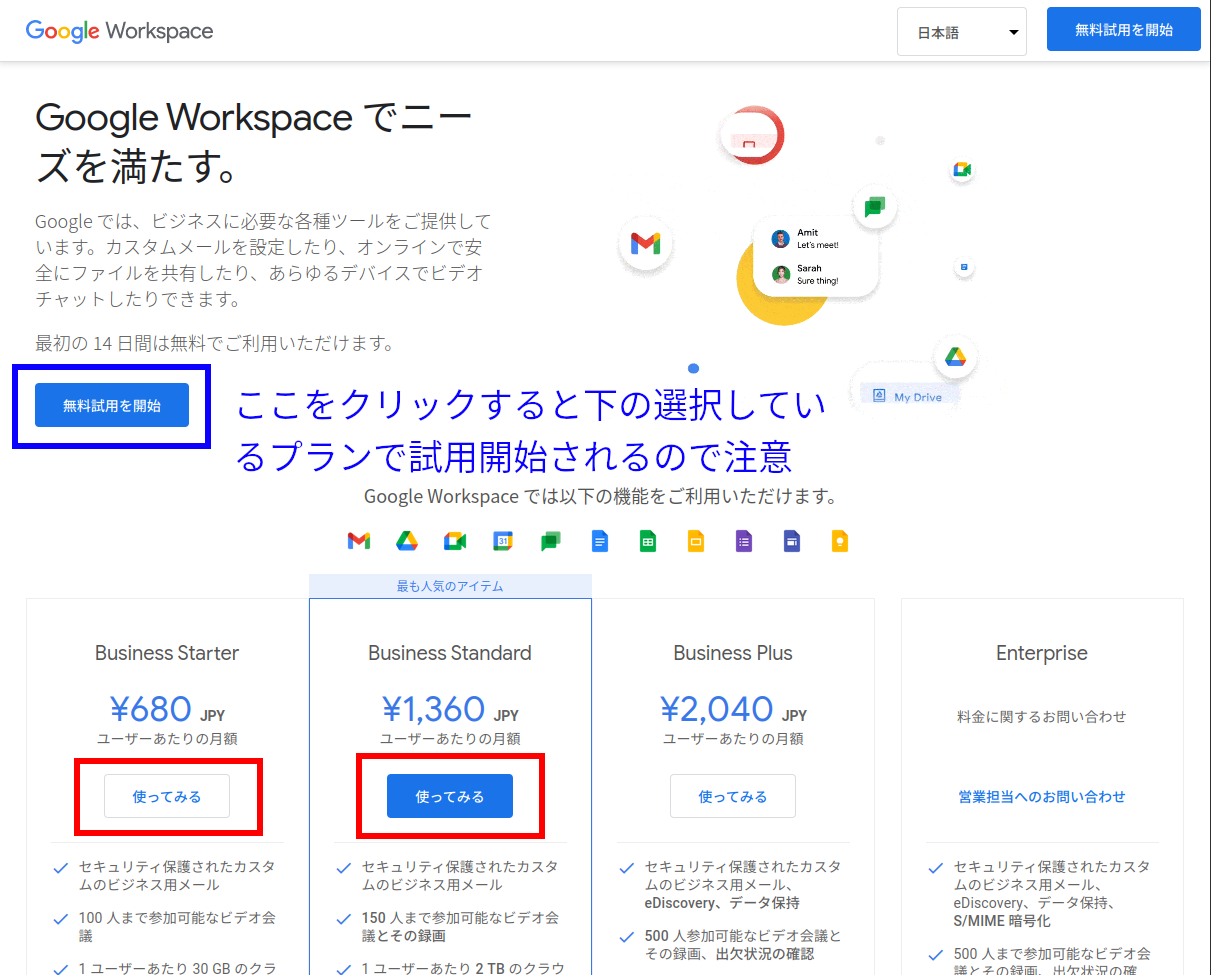Click the yellow Google Slides icon
This screenshot has height=975, width=1211.
point(696,541)
